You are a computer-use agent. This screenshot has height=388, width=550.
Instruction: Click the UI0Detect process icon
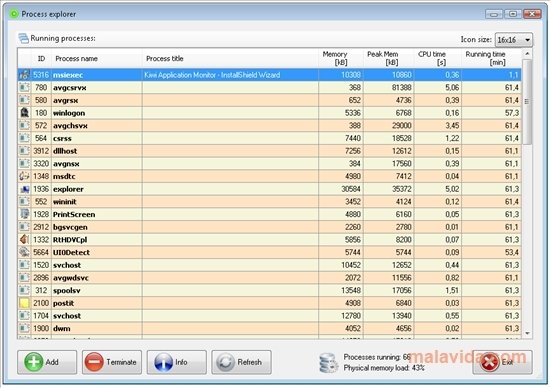(x=24, y=252)
